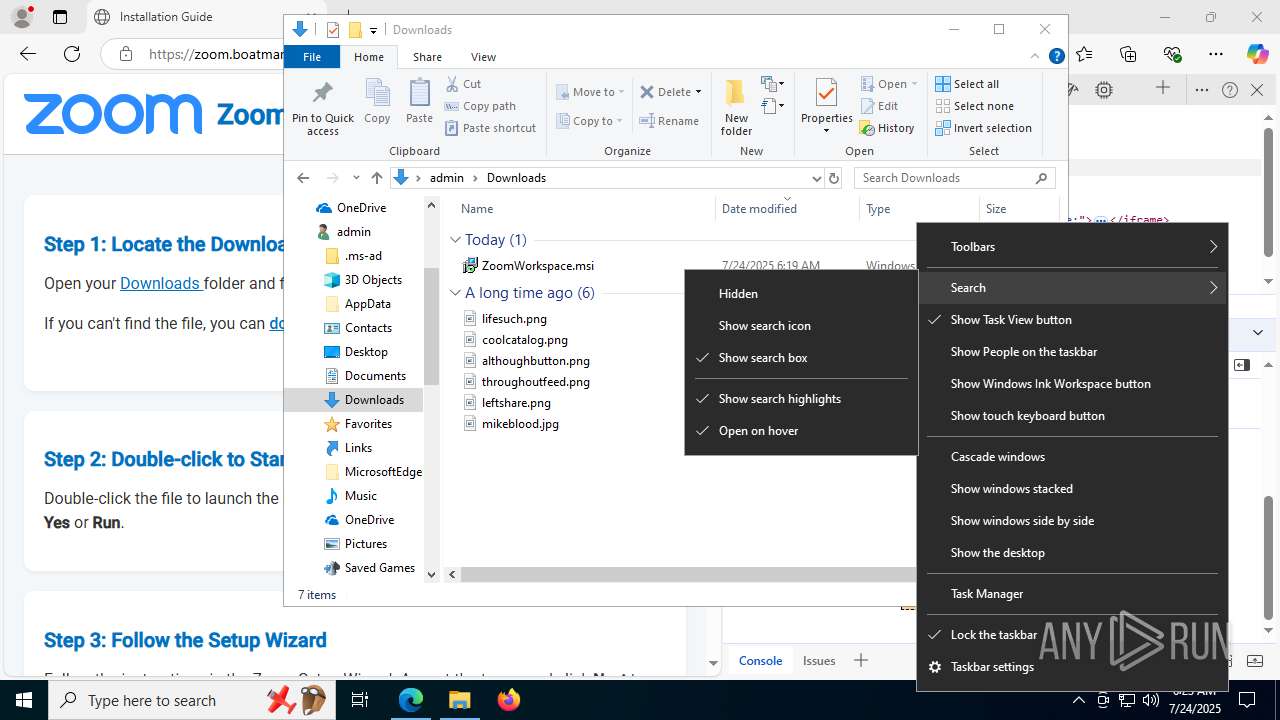Image resolution: width=1280 pixels, height=720 pixels.
Task: Expand the Toolbars submenu
Action: pyautogui.click(x=1072, y=247)
